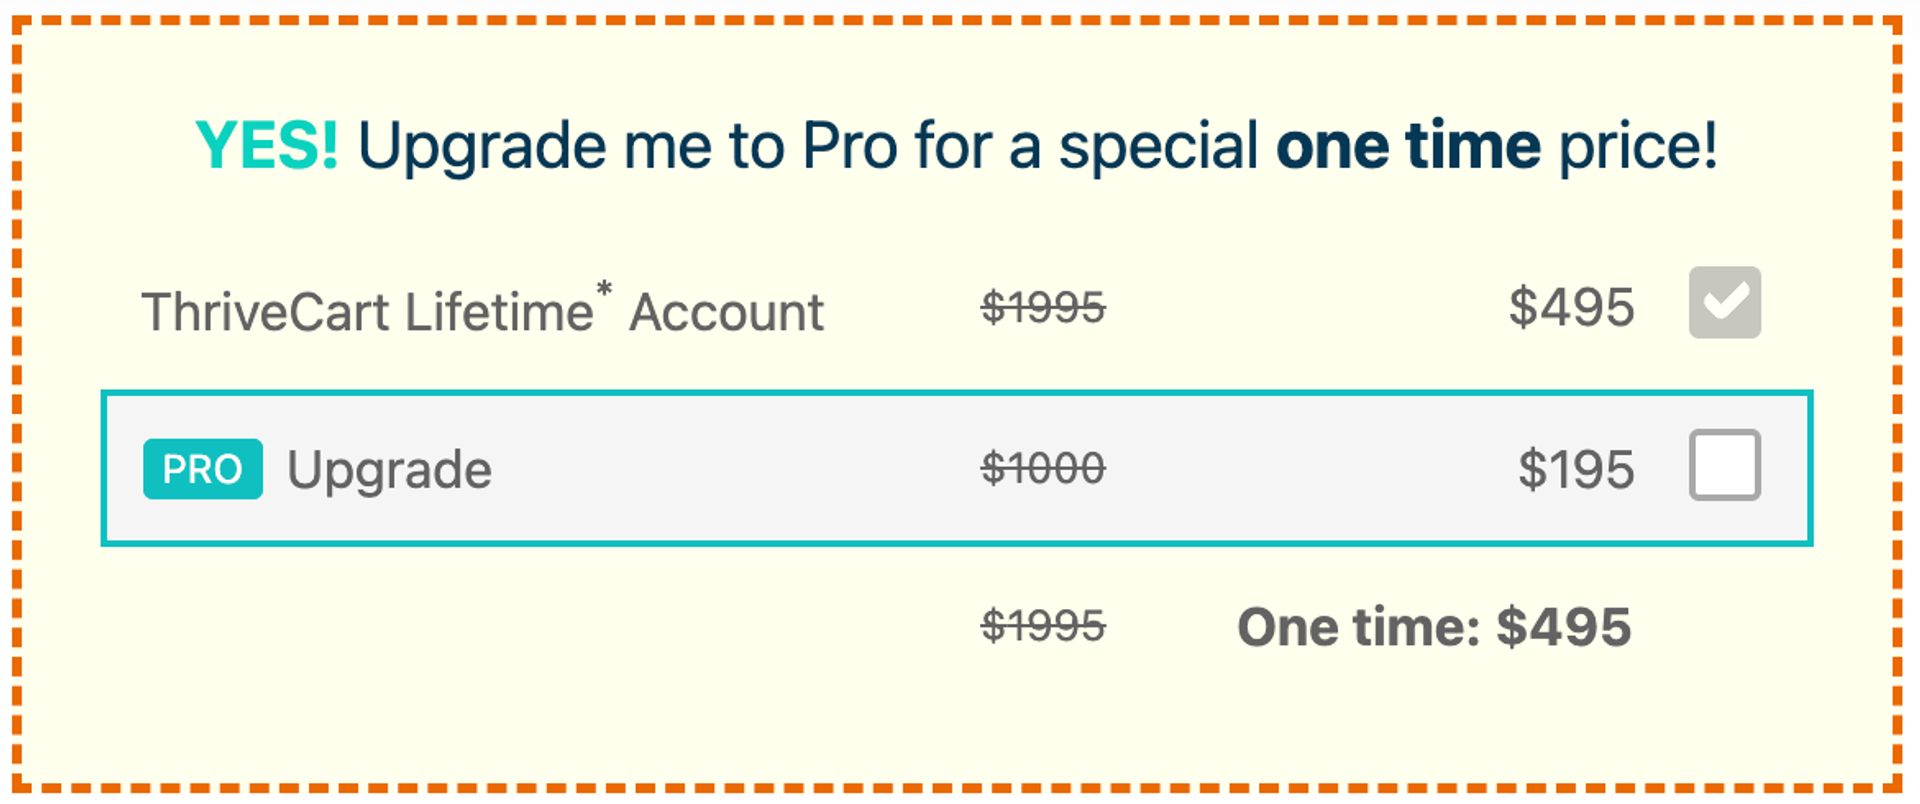Click the word 'special' in the heading

pyautogui.click(x=1158, y=147)
